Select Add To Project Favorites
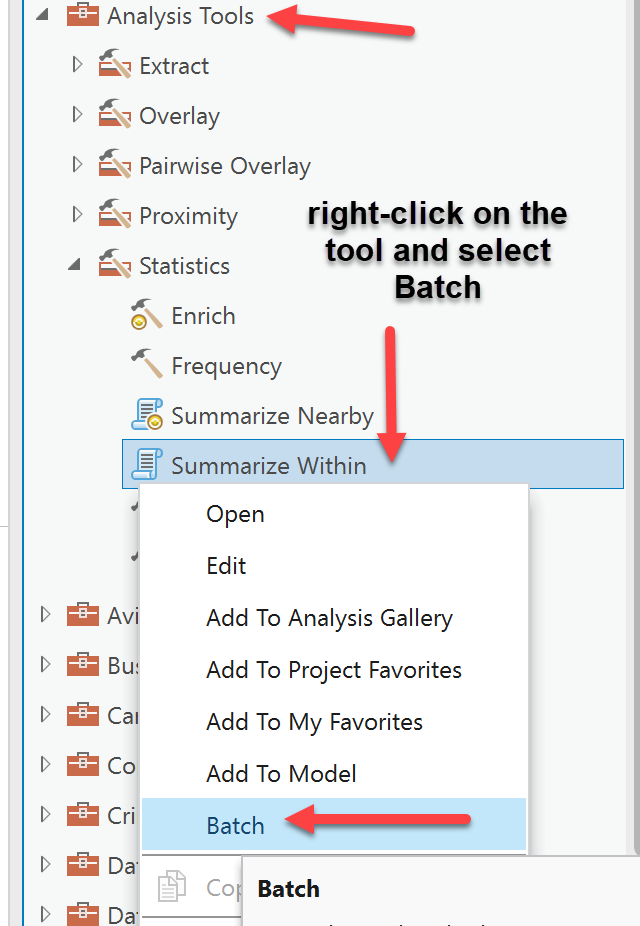The height and width of the screenshot is (926, 640). (x=333, y=670)
